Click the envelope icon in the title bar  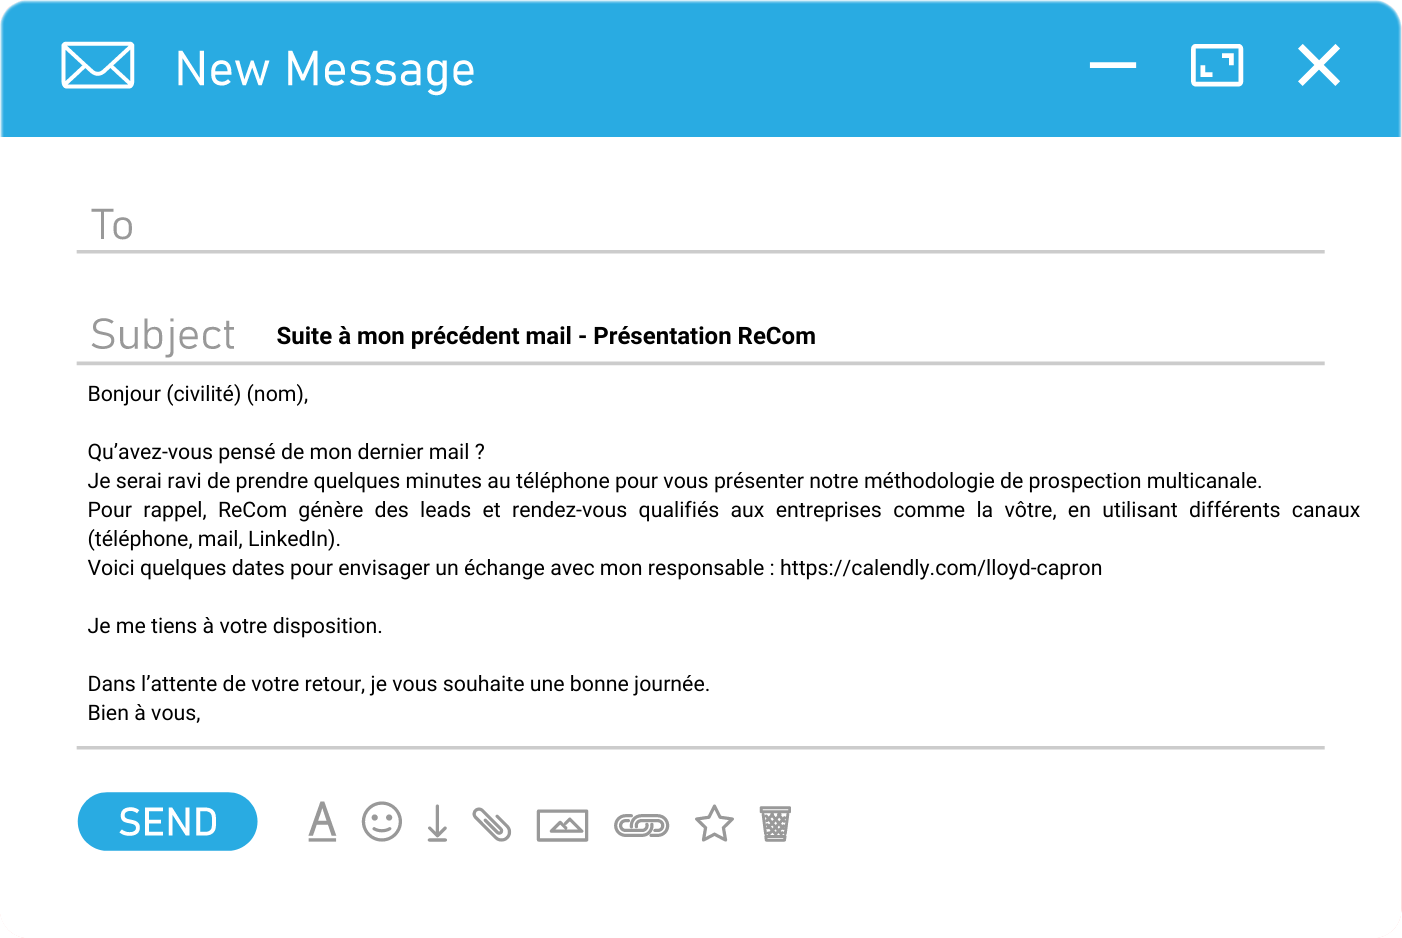pos(98,65)
